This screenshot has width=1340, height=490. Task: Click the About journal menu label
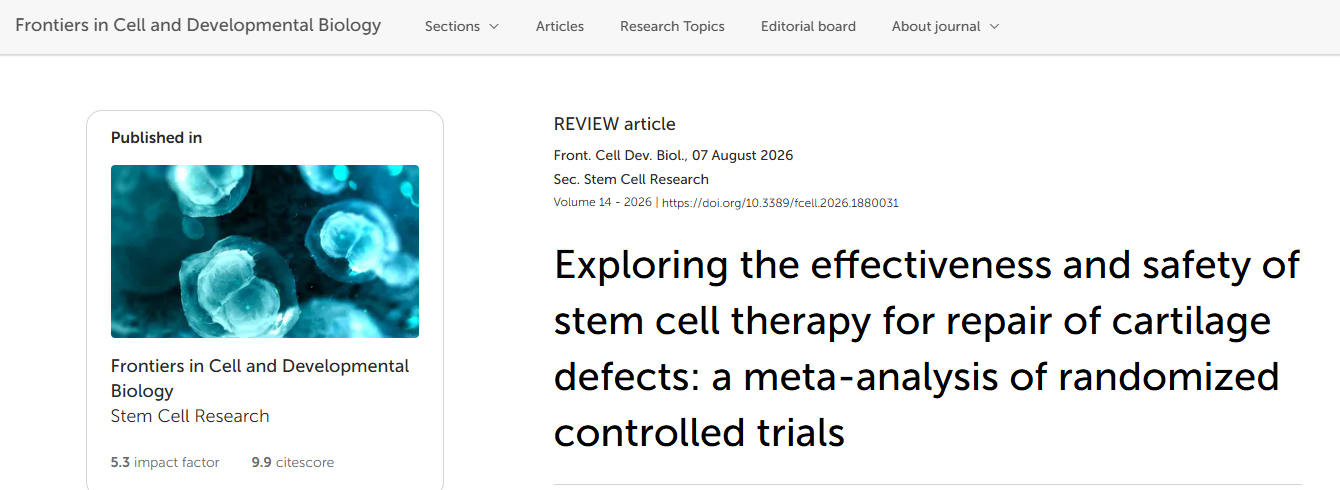coord(936,27)
